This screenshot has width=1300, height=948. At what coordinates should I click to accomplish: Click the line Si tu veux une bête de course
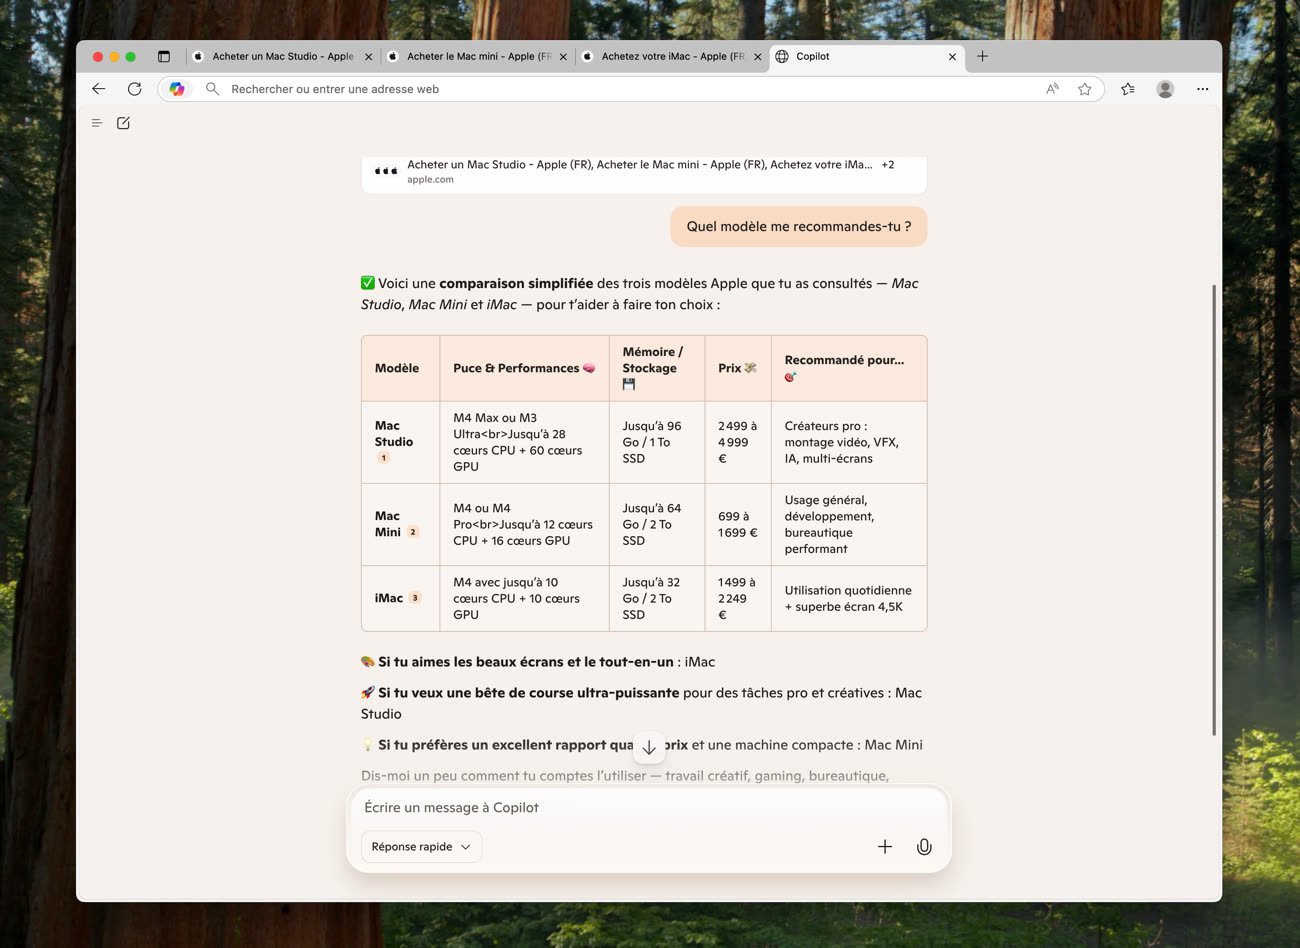(641, 703)
